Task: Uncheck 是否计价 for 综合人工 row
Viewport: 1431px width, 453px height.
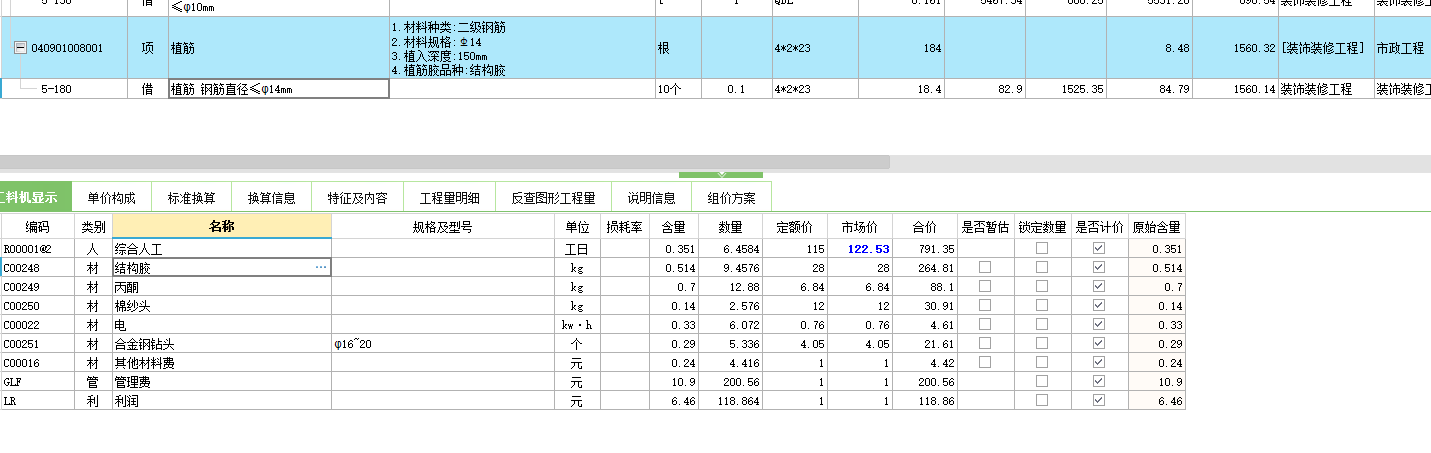Action: click(1100, 249)
